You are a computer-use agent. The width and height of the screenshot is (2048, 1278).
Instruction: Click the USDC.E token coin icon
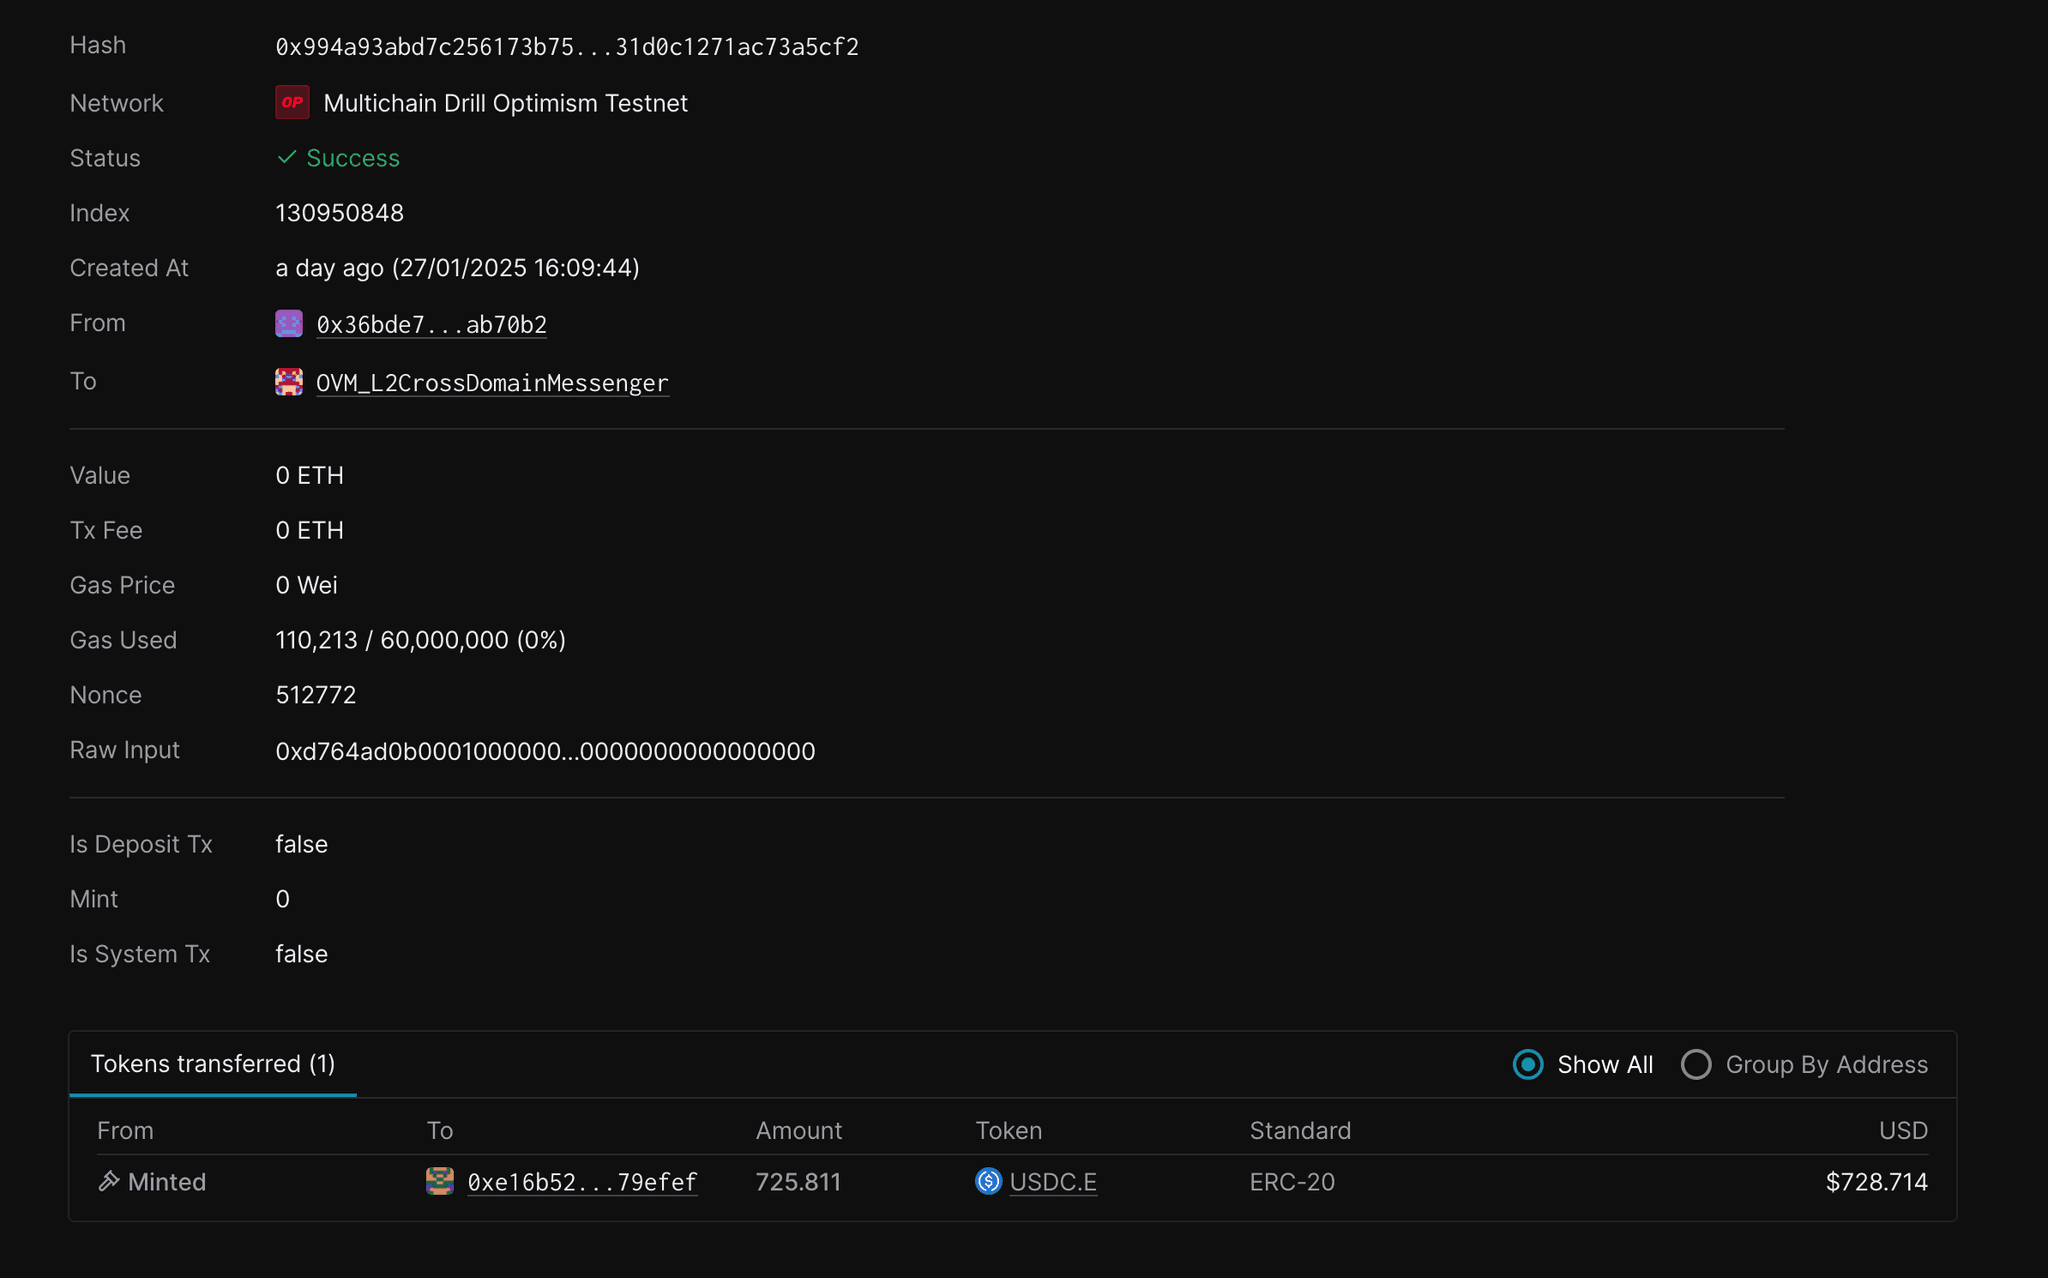point(988,1181)
